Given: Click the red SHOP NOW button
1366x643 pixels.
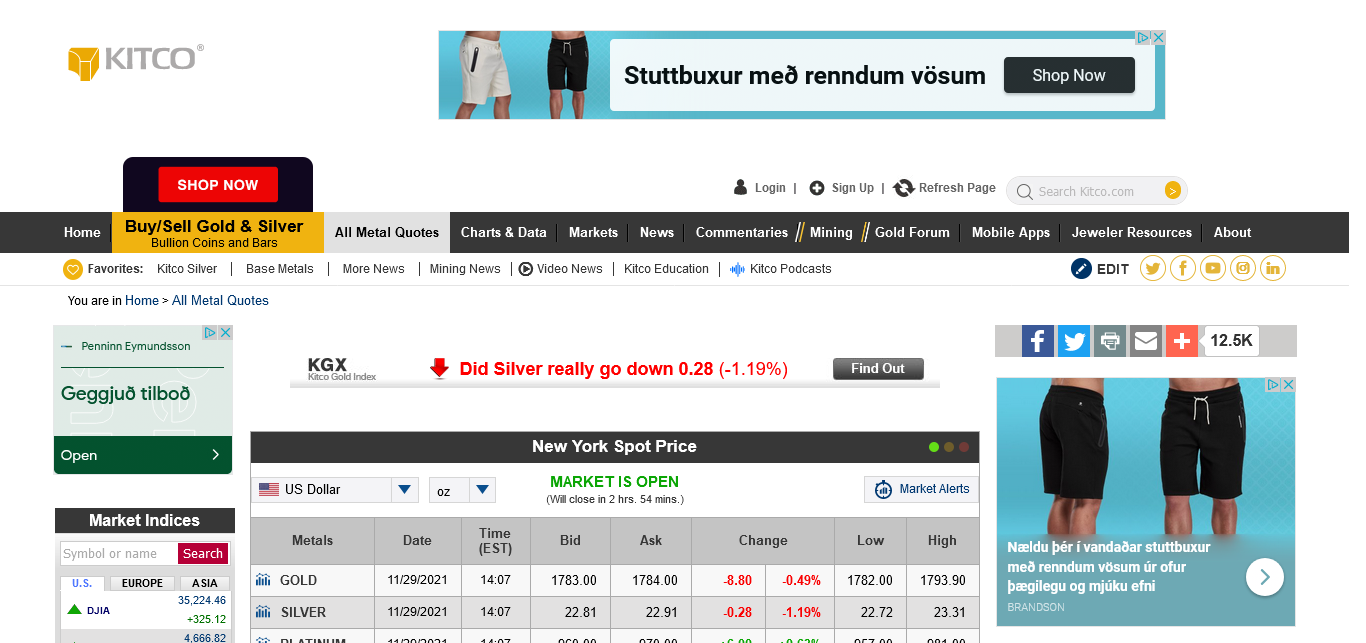Looking at the screenshot, I should coord(218,185).
